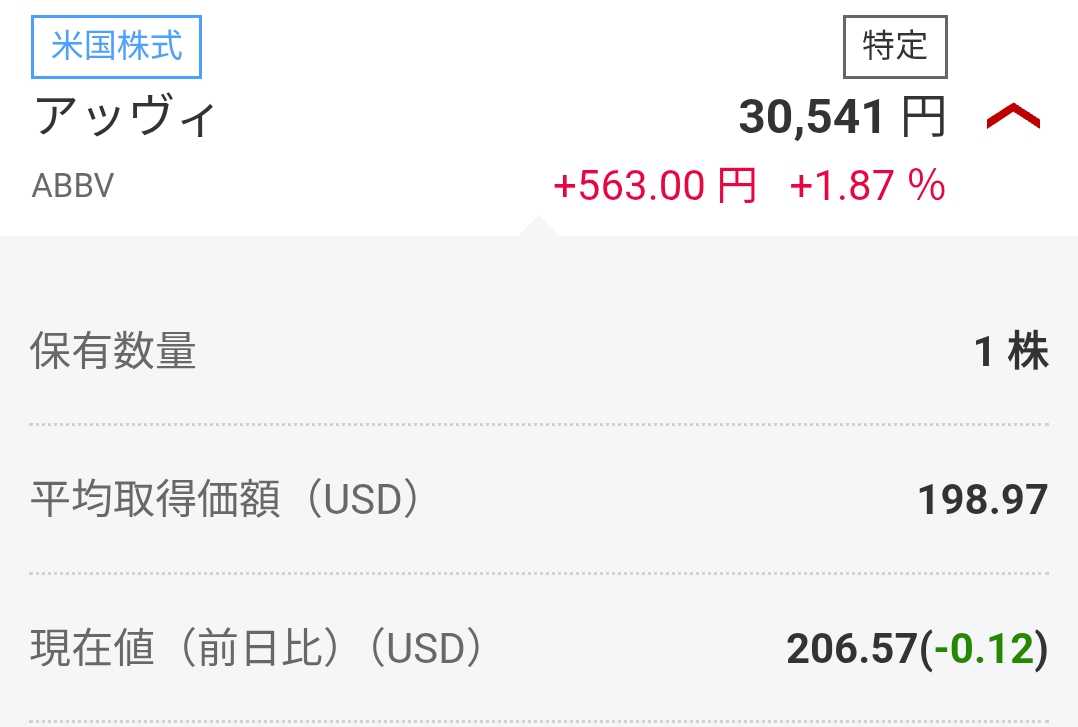Screen dimensions: 1078x727
Task: Tap the 円 unit beside 30,541
Action: 923,119
